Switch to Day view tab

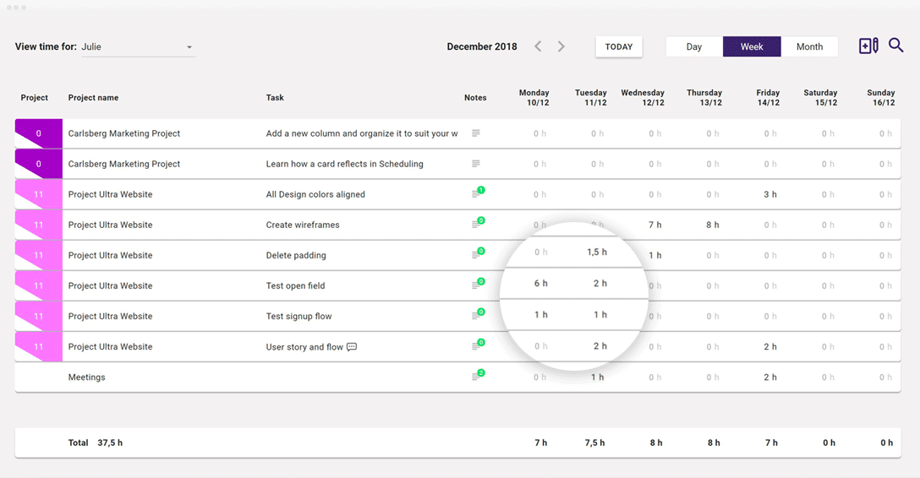point(694,47)
